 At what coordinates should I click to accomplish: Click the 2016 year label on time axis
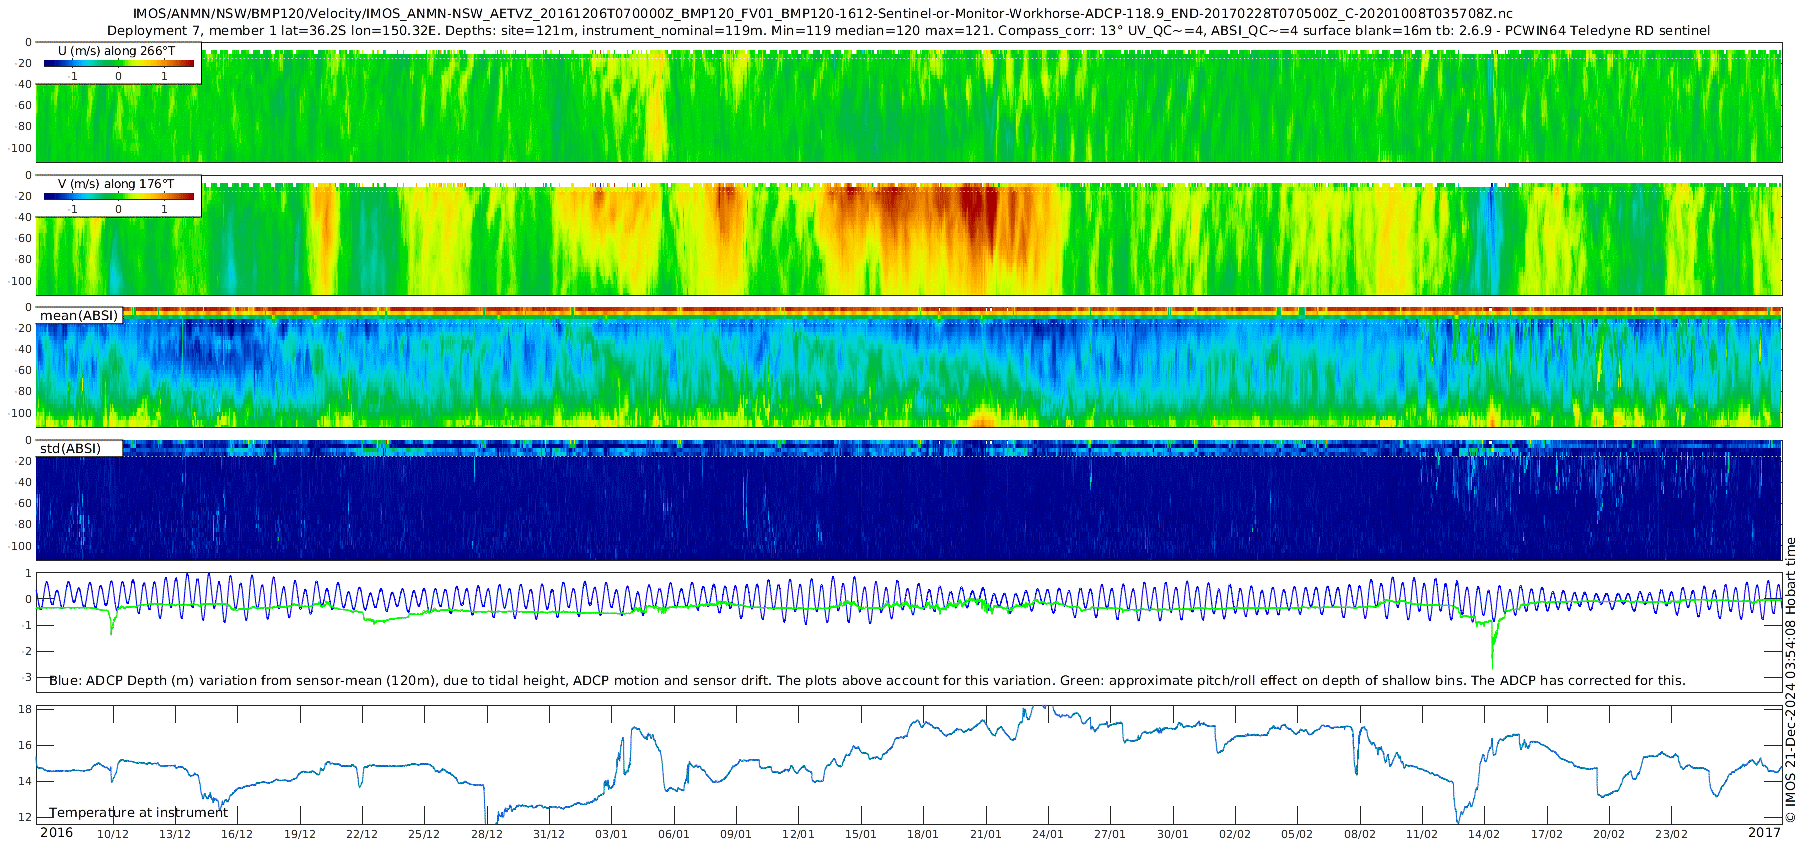click(56, 833)
